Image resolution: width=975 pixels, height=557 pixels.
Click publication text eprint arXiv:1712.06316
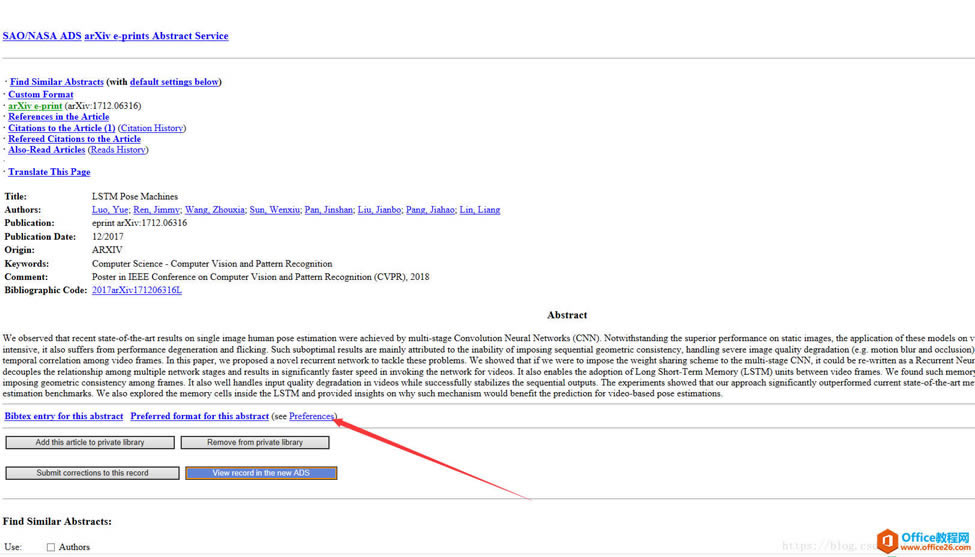click(x=139, y=223)
